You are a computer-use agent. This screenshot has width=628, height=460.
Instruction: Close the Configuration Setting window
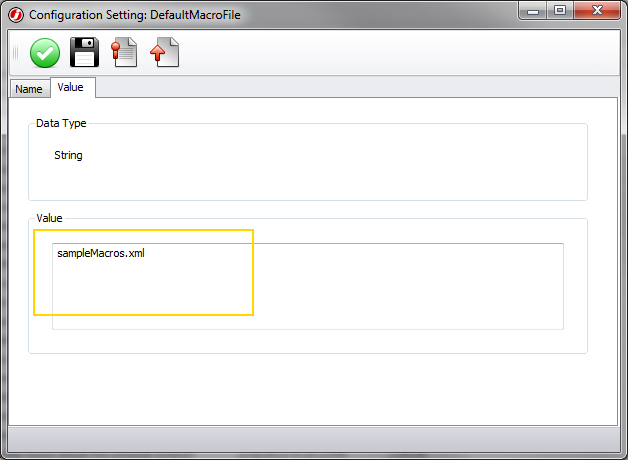(x=597, y=10)
